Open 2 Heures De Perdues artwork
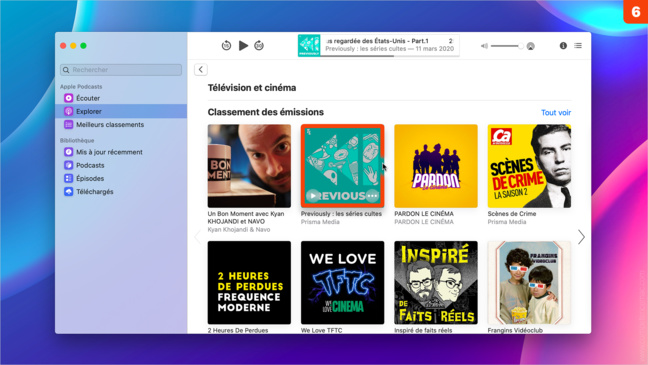Screen dimensions: 648x365 point(249,283)
